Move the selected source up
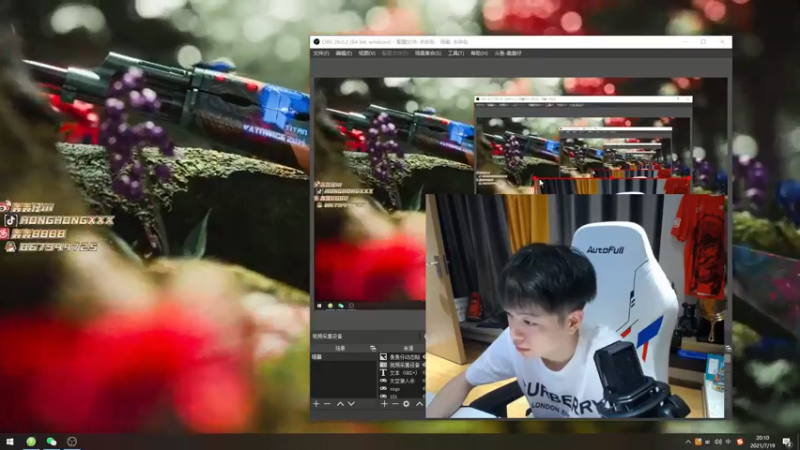 419,404
